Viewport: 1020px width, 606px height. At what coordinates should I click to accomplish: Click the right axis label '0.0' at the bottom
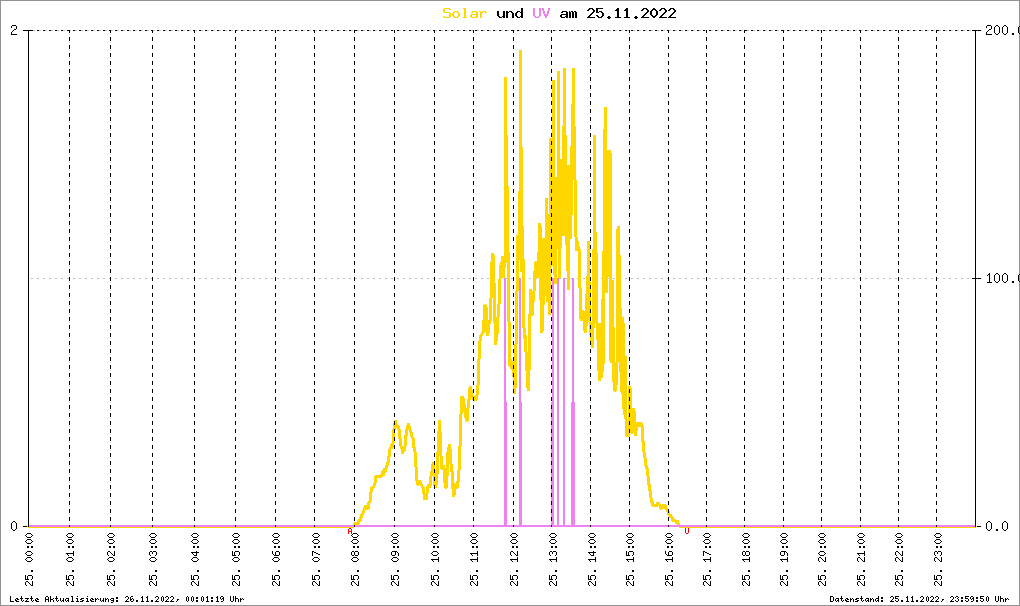997,526
